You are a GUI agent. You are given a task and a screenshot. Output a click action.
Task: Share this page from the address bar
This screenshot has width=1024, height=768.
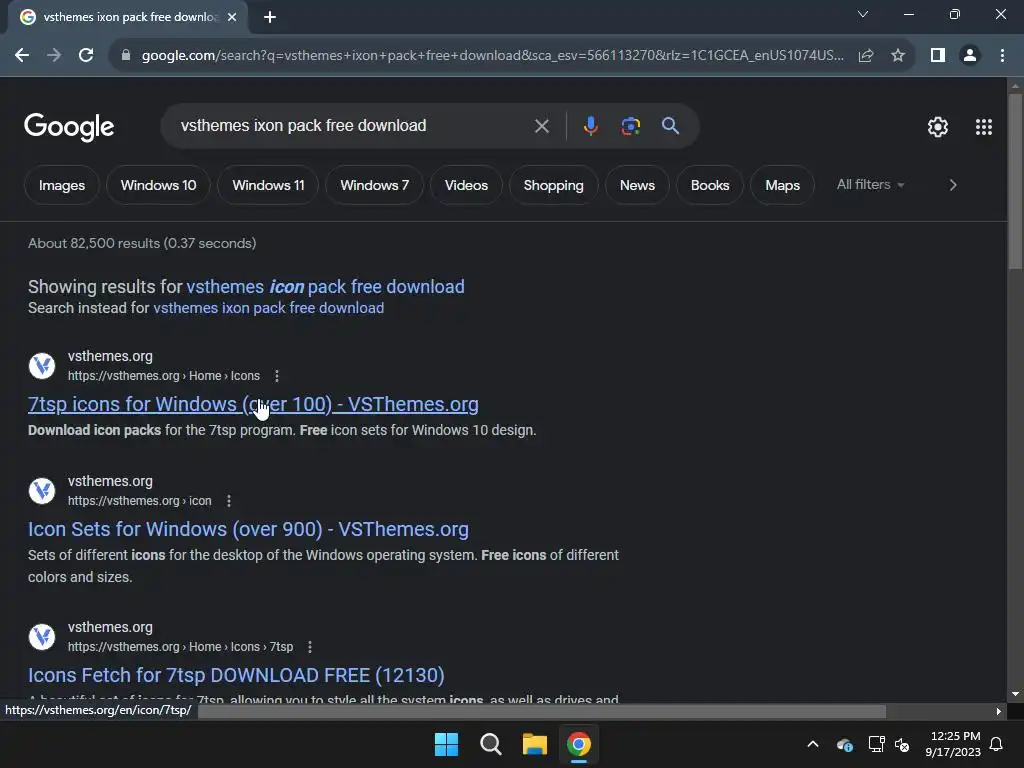coord(866,56)
